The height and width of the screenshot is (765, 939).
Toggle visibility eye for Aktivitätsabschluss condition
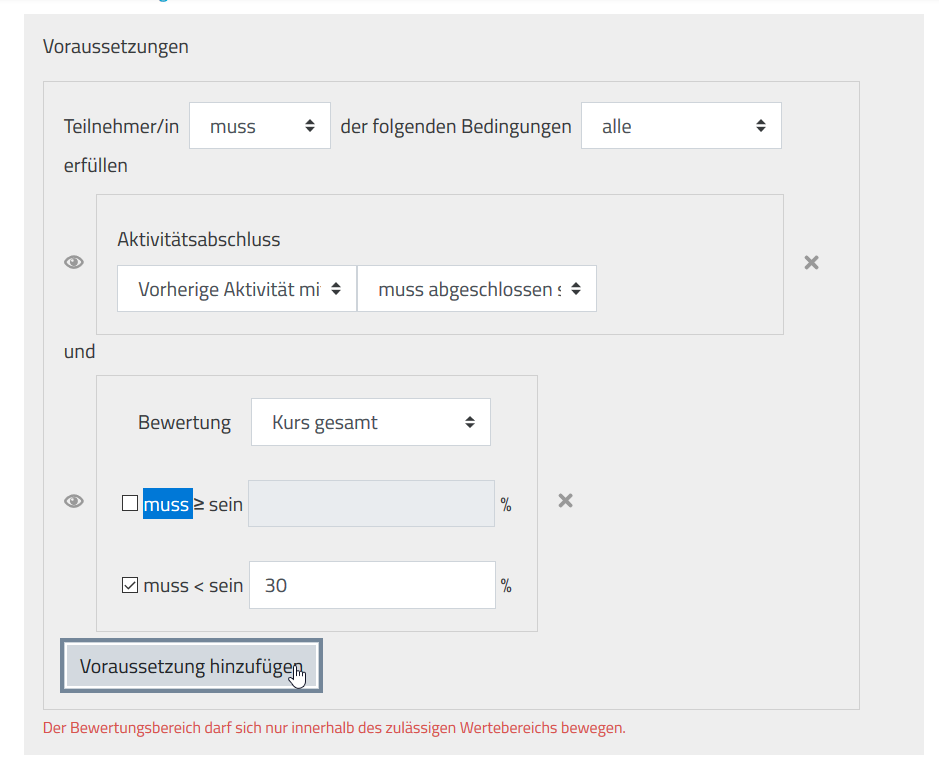(x=74, y=263)
